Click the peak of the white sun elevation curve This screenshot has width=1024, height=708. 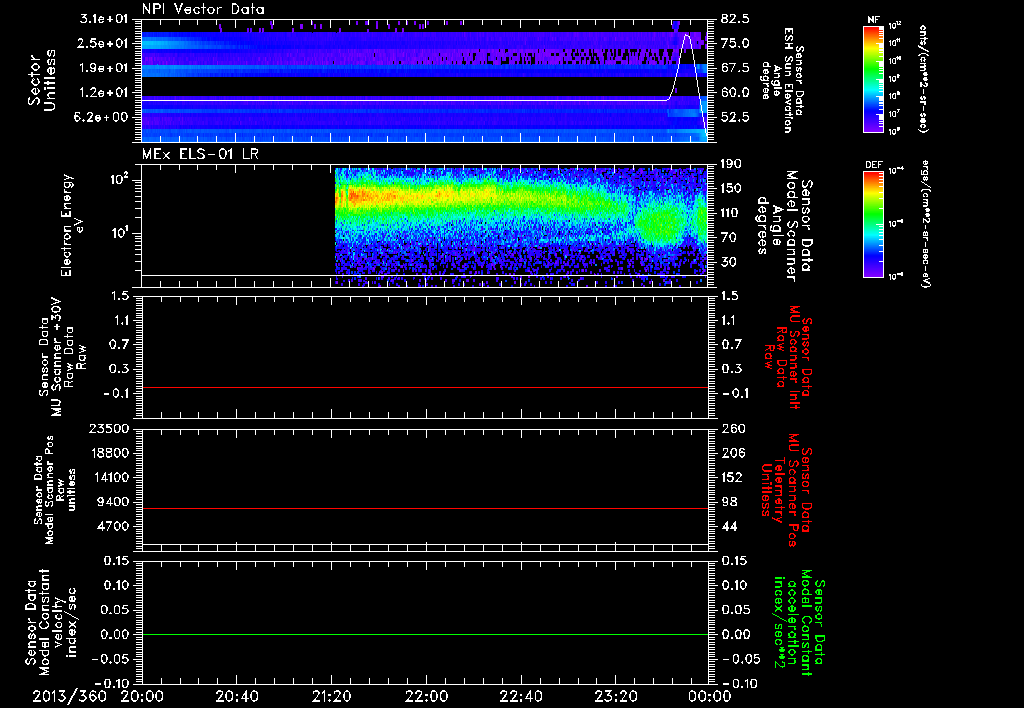click(686, 35)
